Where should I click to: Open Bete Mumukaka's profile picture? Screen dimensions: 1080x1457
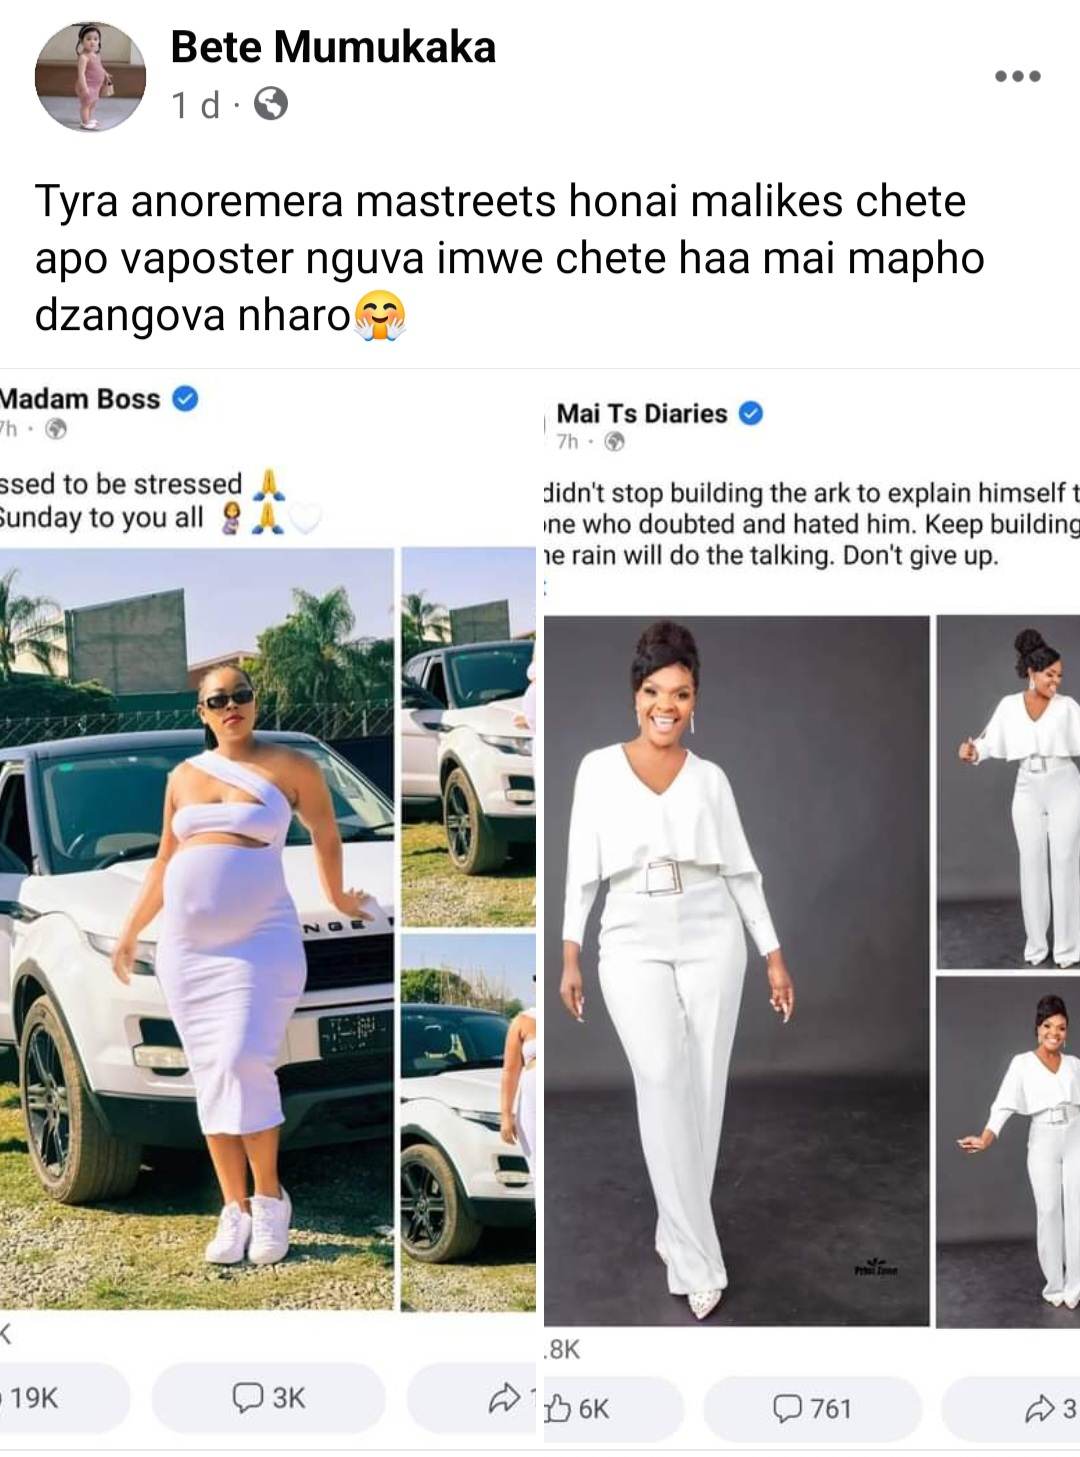[90, 75]
